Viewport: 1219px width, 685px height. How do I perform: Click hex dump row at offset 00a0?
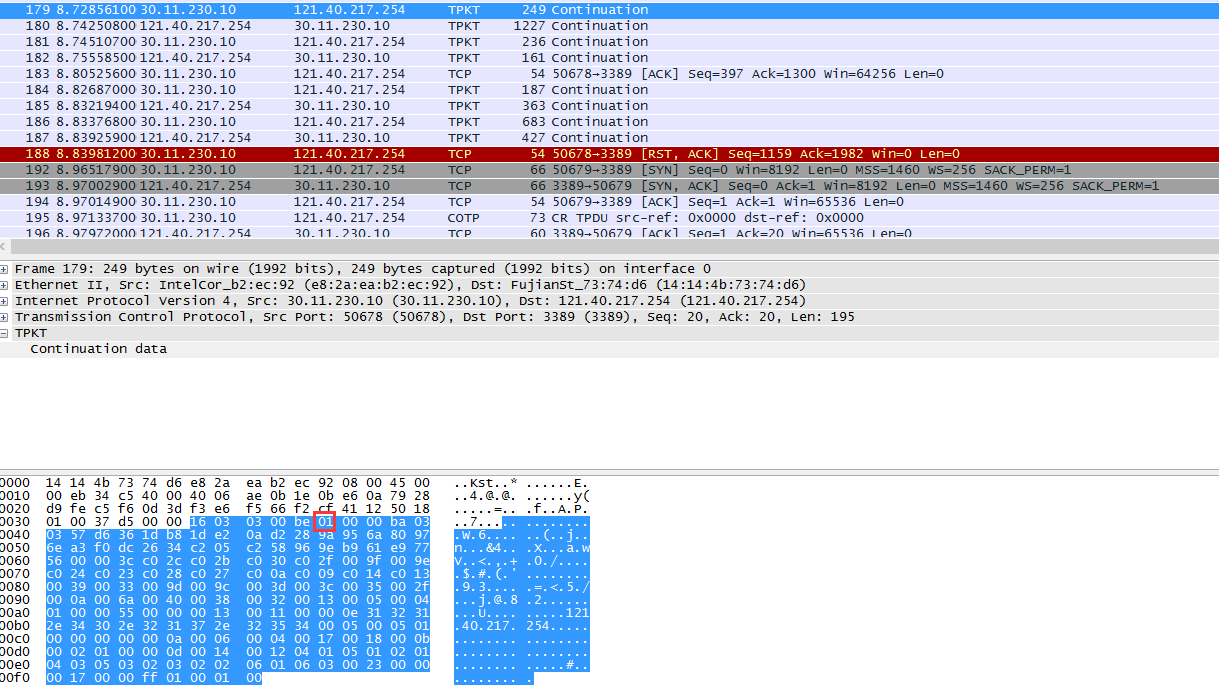(x=297, y=613)
